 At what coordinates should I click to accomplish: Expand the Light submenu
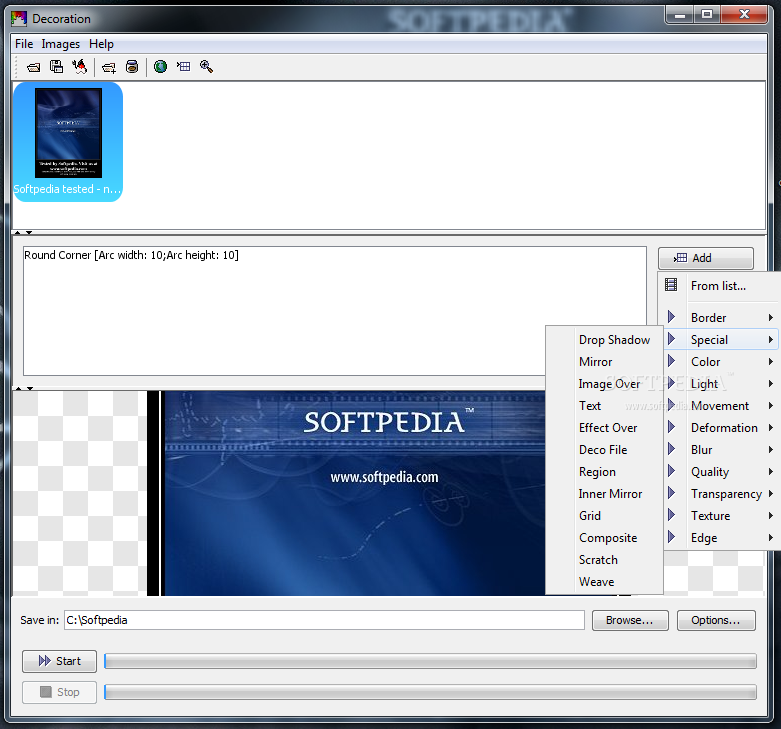tap(720, 383)
